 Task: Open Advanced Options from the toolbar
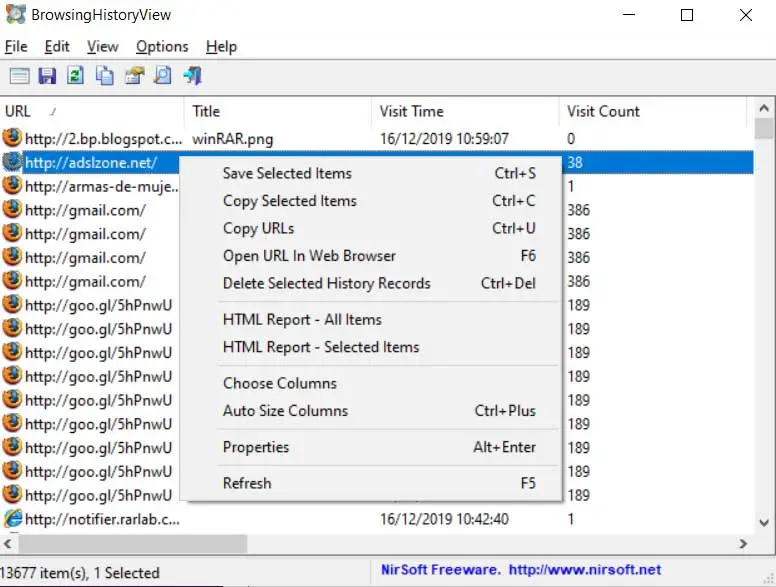[19, 76]
